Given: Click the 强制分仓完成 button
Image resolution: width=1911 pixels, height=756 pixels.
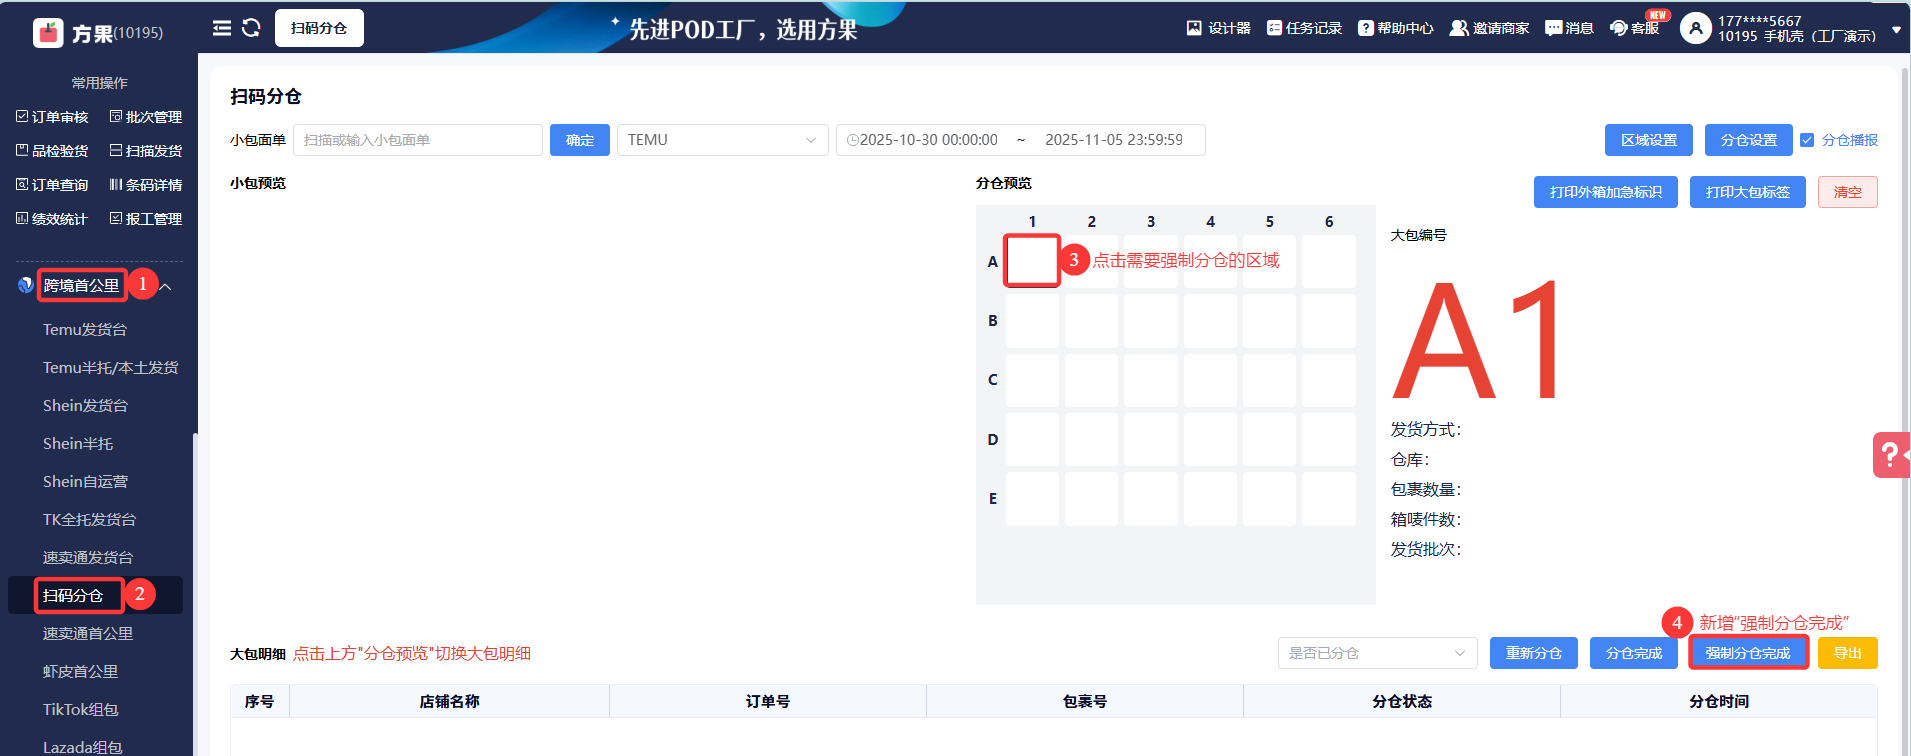Looking at the screenshot, I should click(1748, 653).
